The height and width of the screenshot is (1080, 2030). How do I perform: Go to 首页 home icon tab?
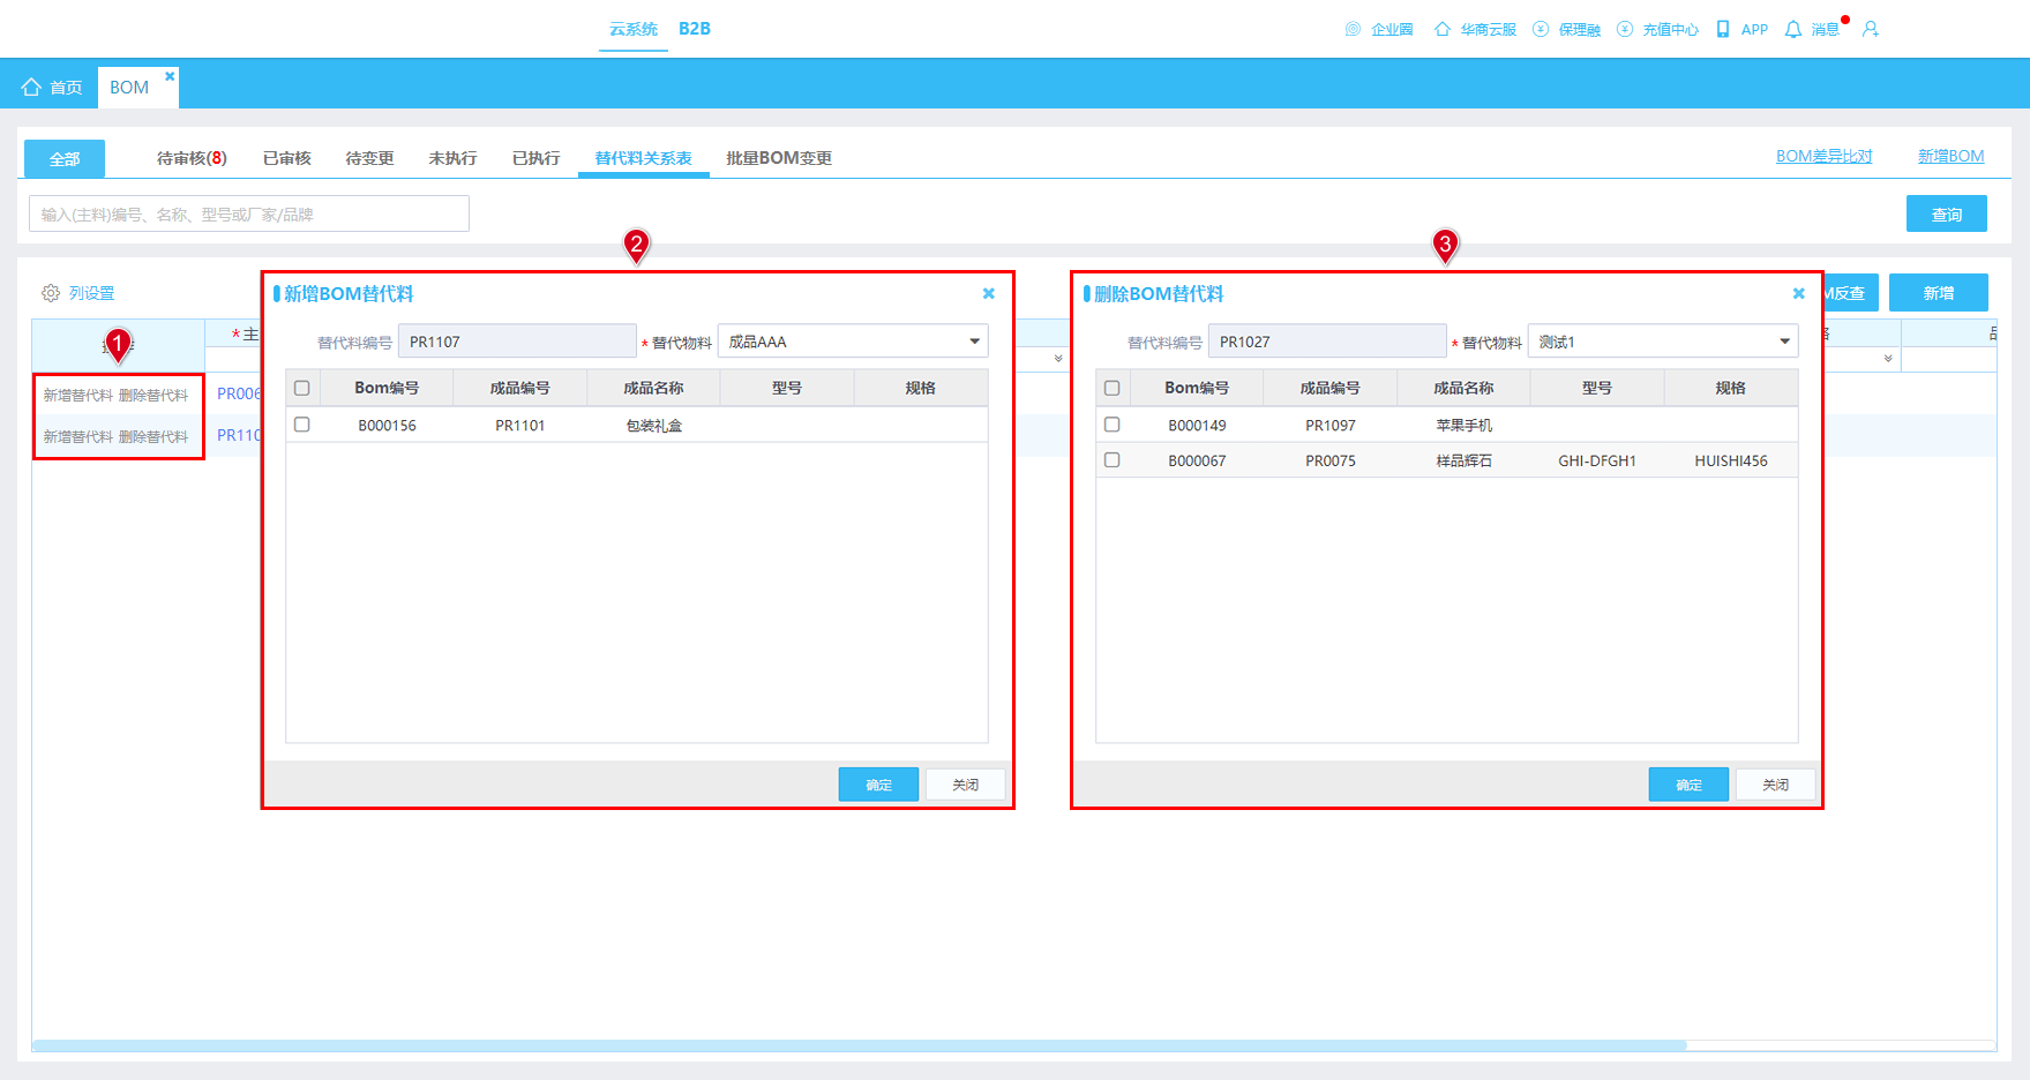31,87
